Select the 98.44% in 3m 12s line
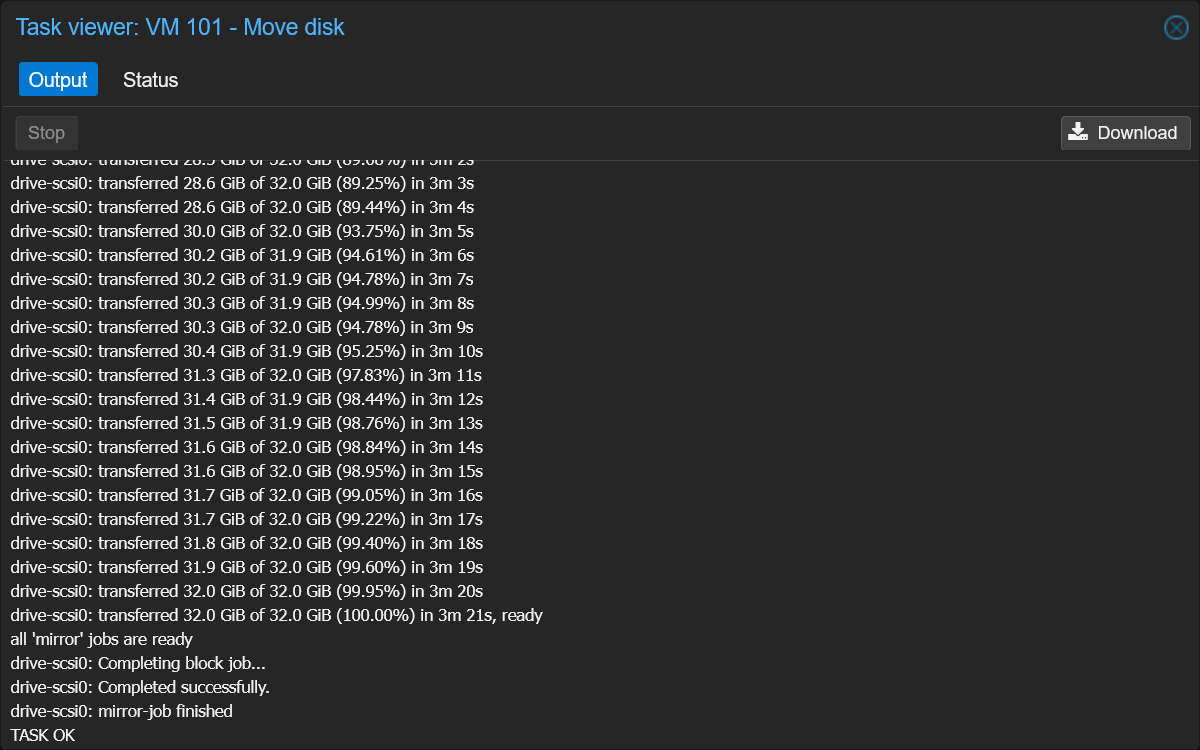Screen dimensions: 1200x750 click(x=247, y=399)
